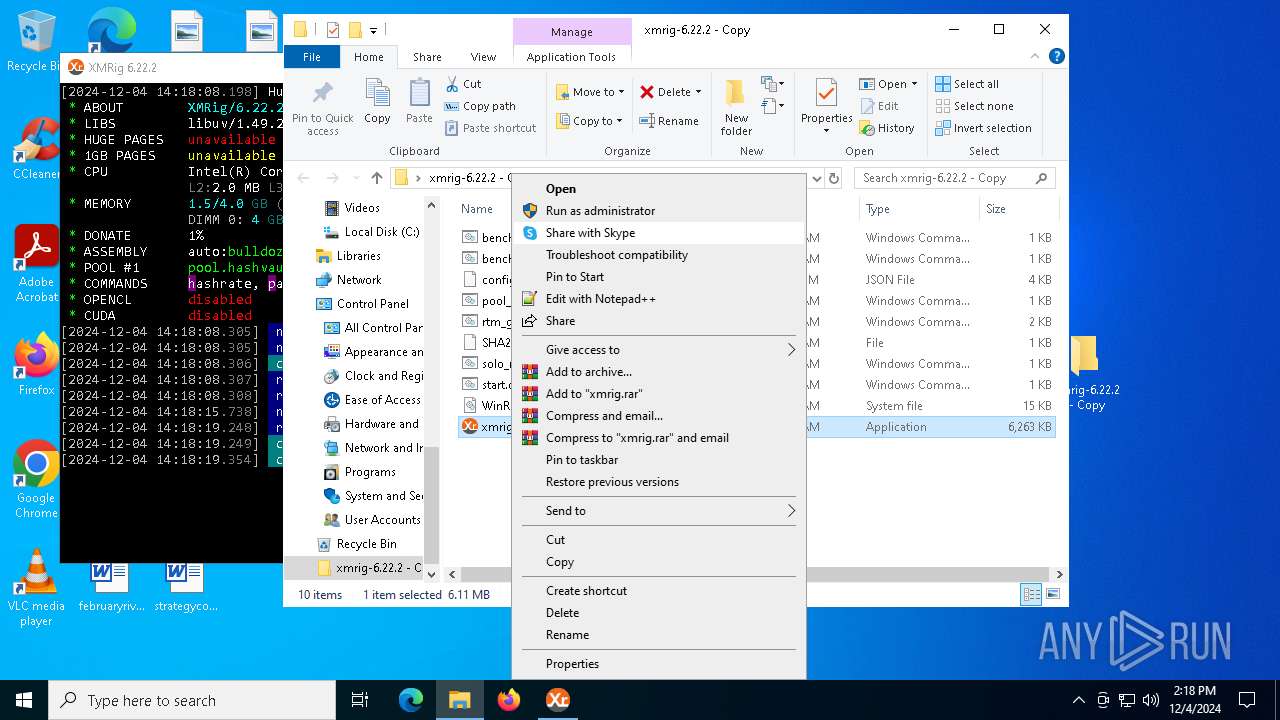
Task: Open Task View on taskbar
Action: (360, 700)
